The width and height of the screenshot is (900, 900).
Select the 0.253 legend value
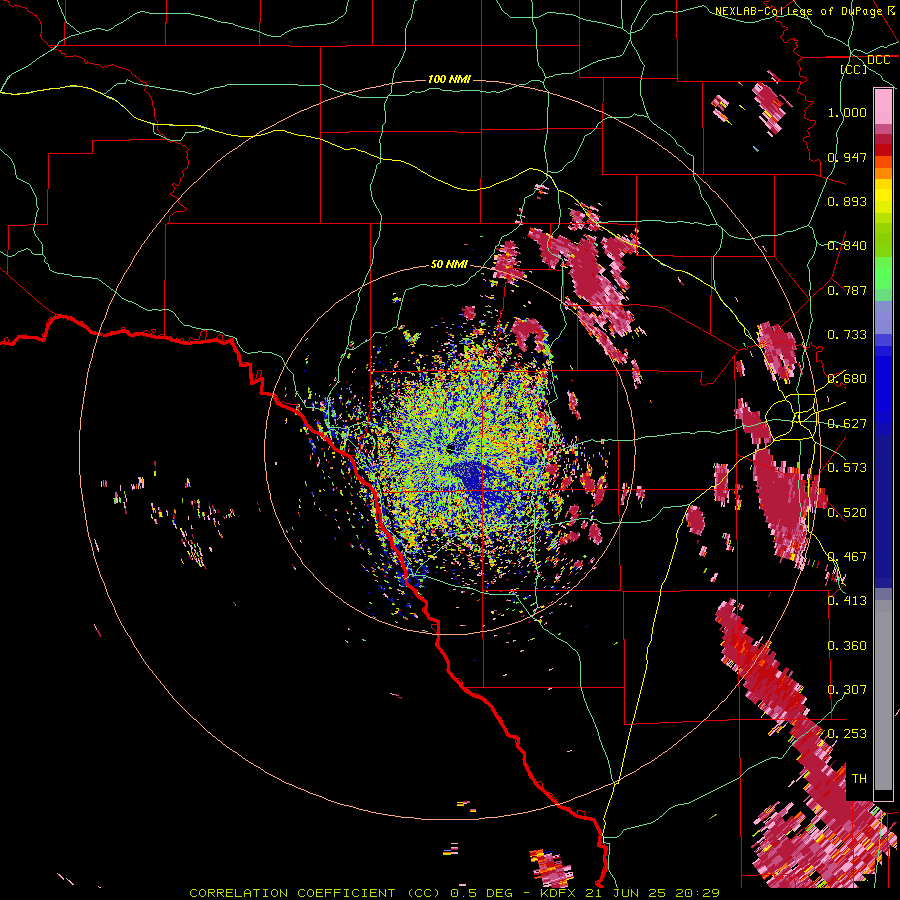847,734
